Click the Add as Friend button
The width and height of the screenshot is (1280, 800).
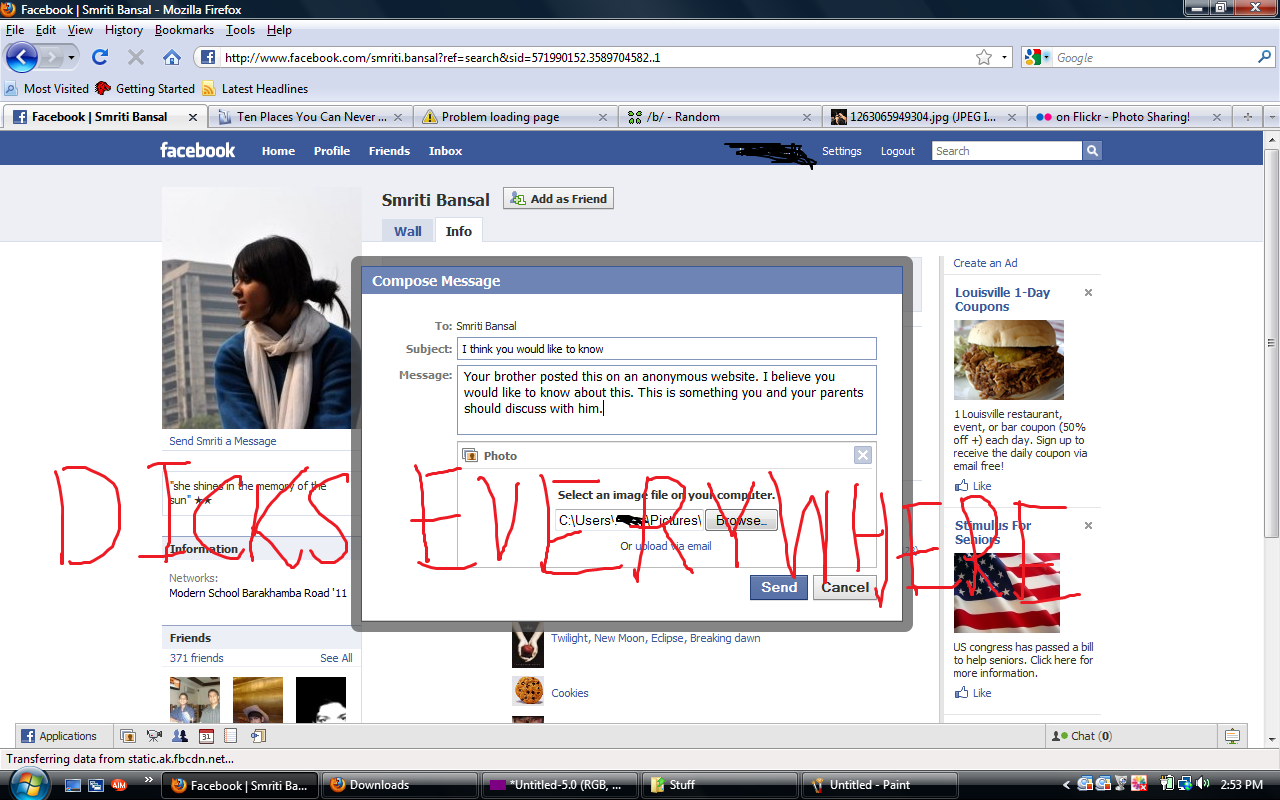558,199
